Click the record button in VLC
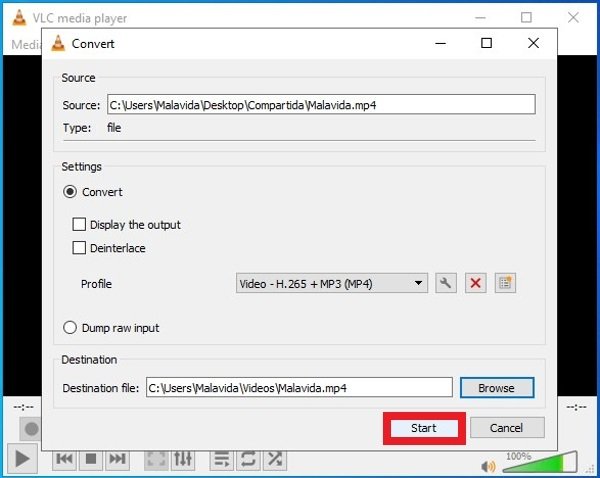The width and height of the screenshot is (600, 478). coord(31,429)
